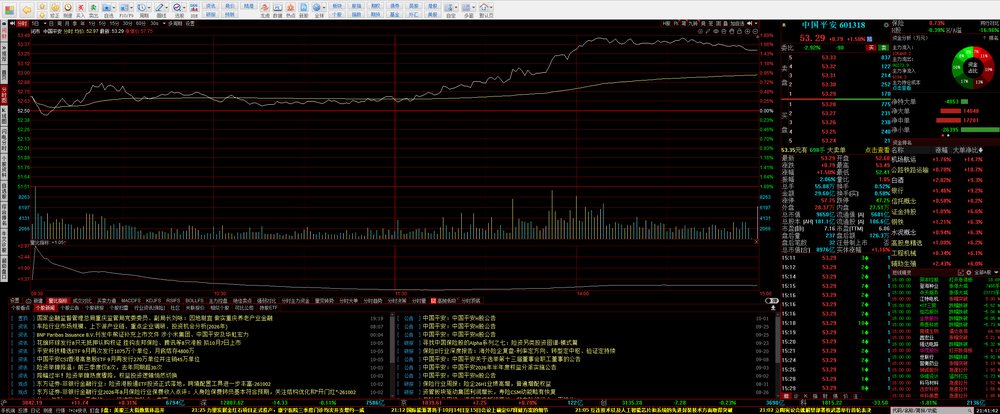Expand the 自选 toolbar dropdown arrow
Screen dimensions: 1000x414
click(114, 7)
